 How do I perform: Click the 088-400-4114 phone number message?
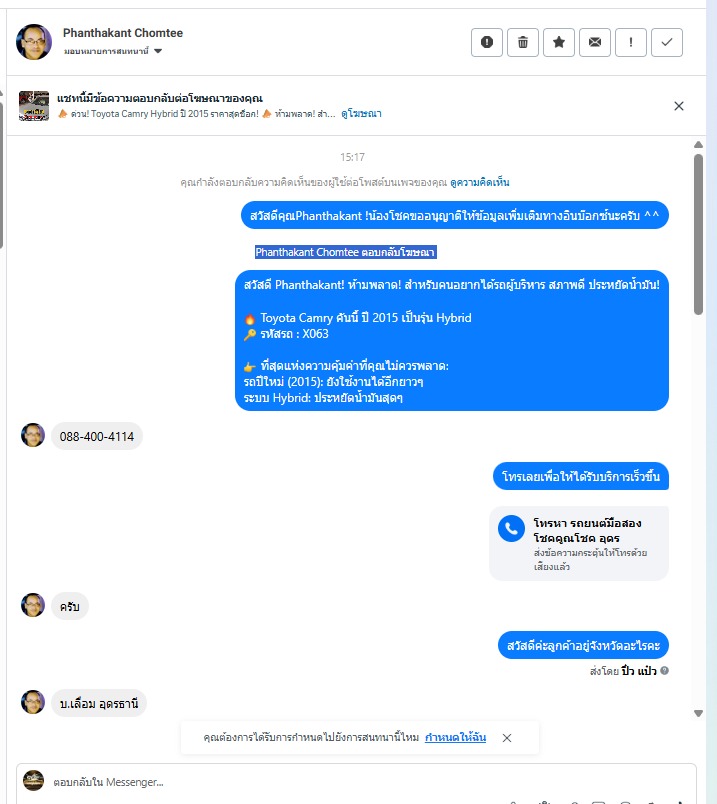[96, 436]
